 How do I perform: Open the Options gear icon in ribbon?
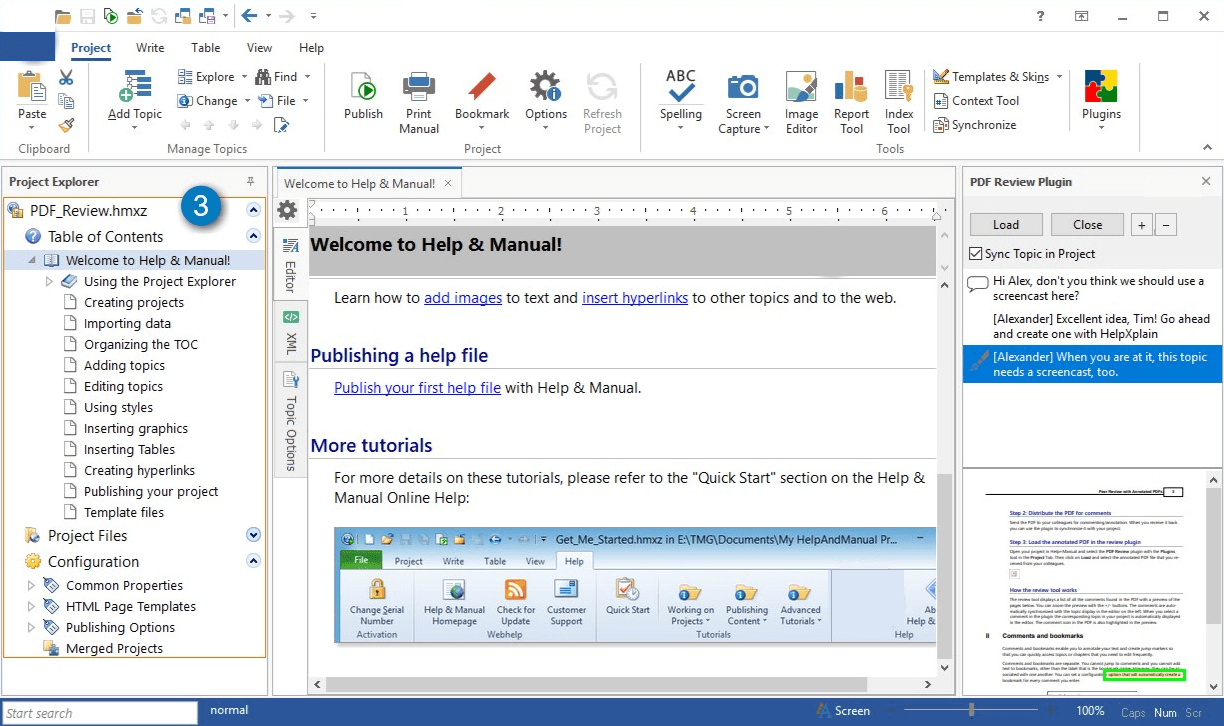tap(546, 86)
